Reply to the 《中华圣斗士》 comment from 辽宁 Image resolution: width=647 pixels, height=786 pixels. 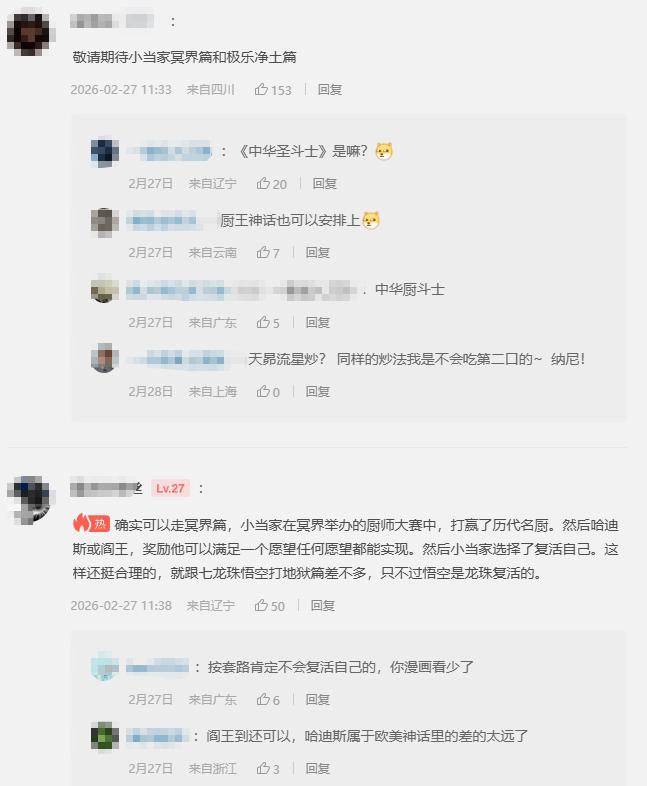tap(325, 184)
